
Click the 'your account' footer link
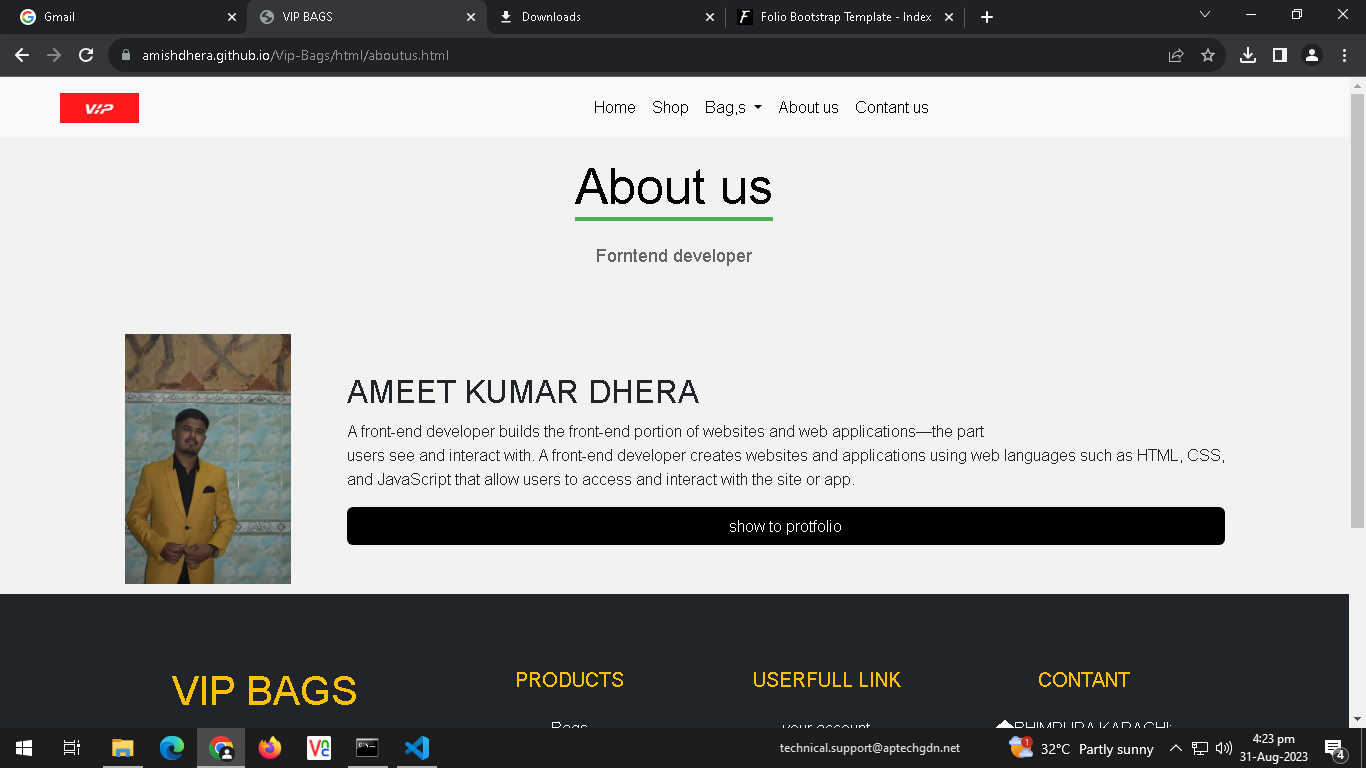point(826,727)
